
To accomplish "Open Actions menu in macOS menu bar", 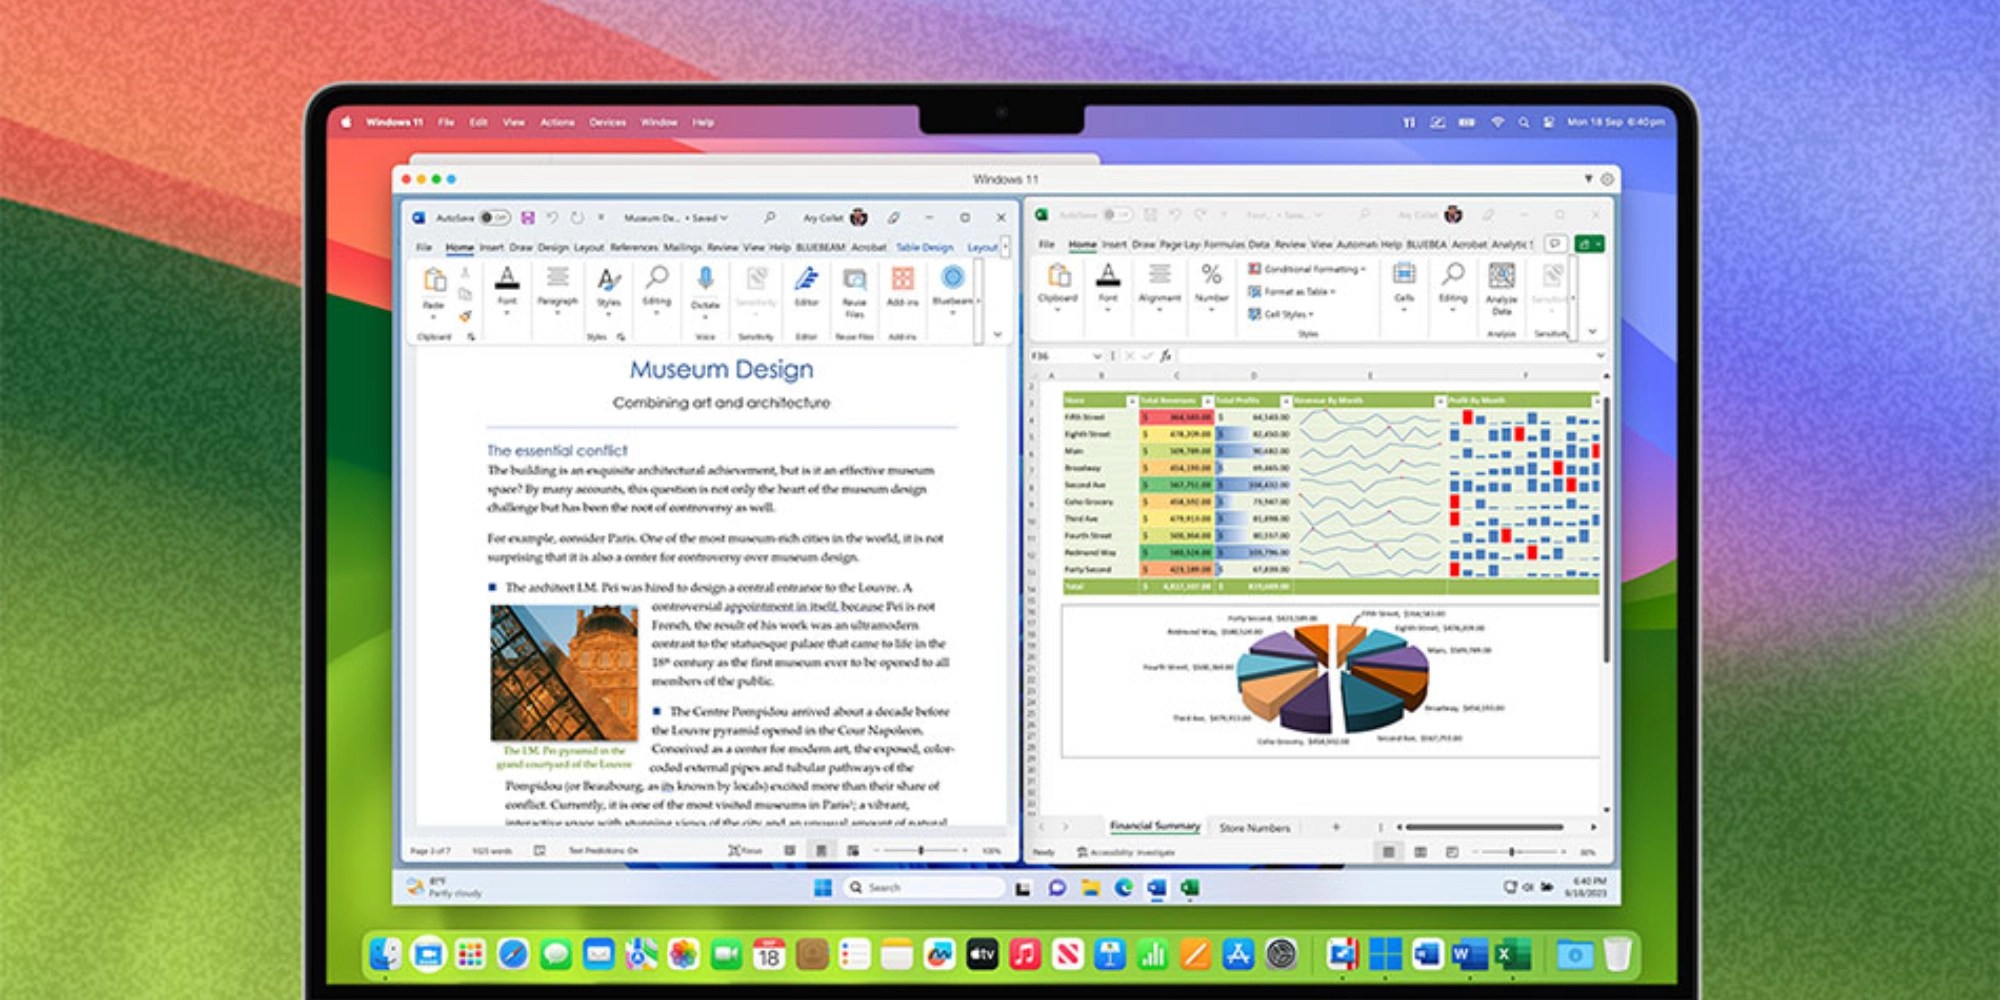I will click(x=557, y=122).
